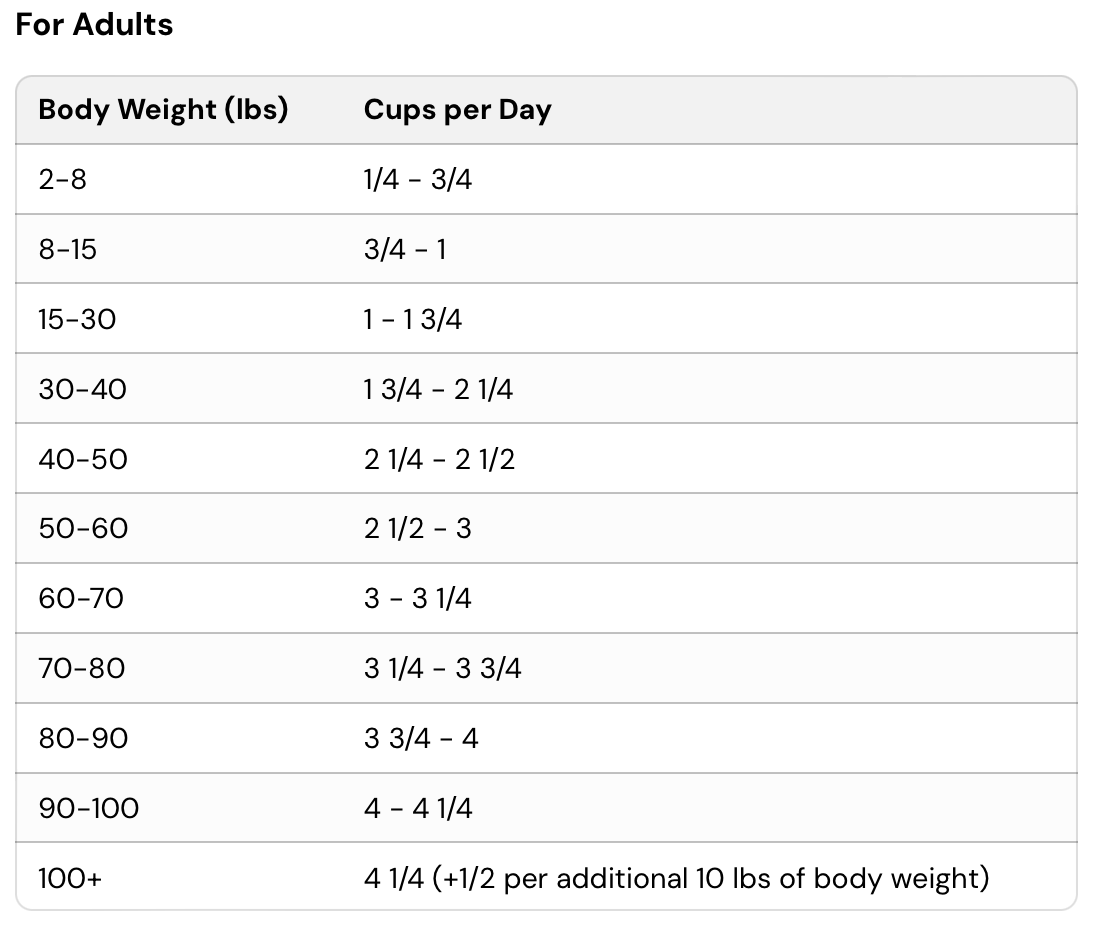Click the 8-15 body weight cell
Screen dimensions: 1102x938
tap(67, 249)
